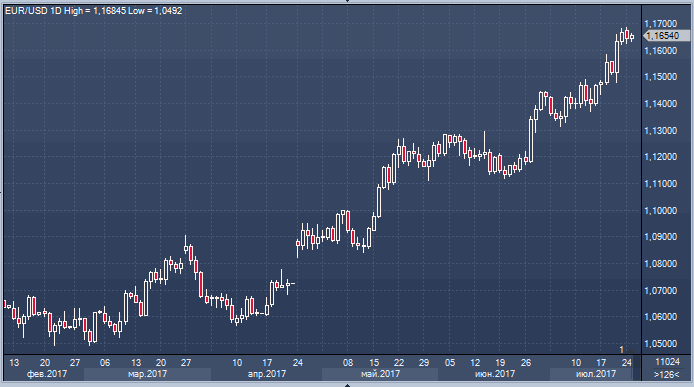Screen dimensions: 694x387
Task: Select the апр.2017 month segment
Action: (266, 374)
